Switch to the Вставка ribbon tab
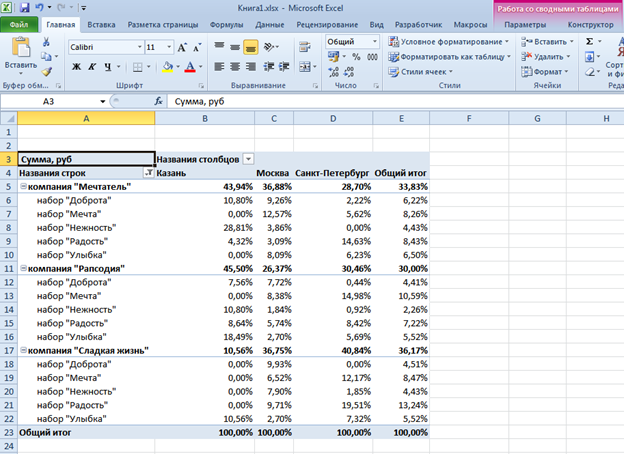 click(x=100, y=23)
